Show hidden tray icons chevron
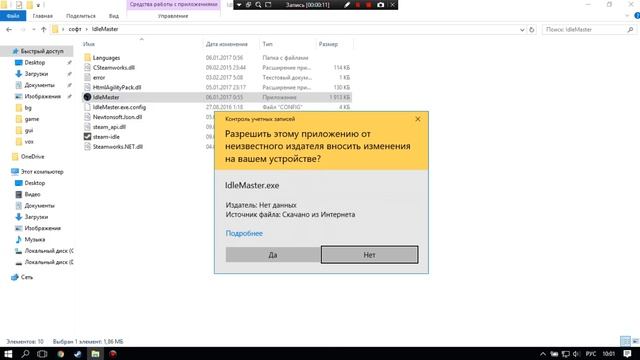This screenshot has width=640, height=360. click(x=543, y=354)
